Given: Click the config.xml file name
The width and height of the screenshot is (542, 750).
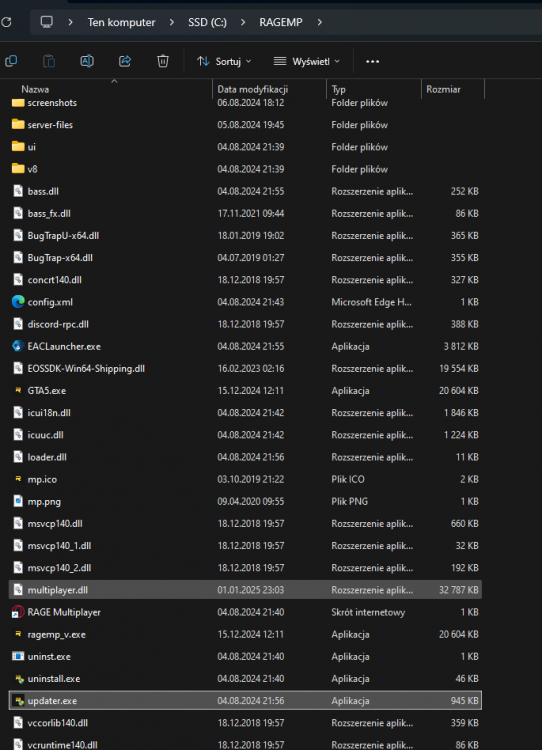Looking at the screenshot, I should pos(50,302).
